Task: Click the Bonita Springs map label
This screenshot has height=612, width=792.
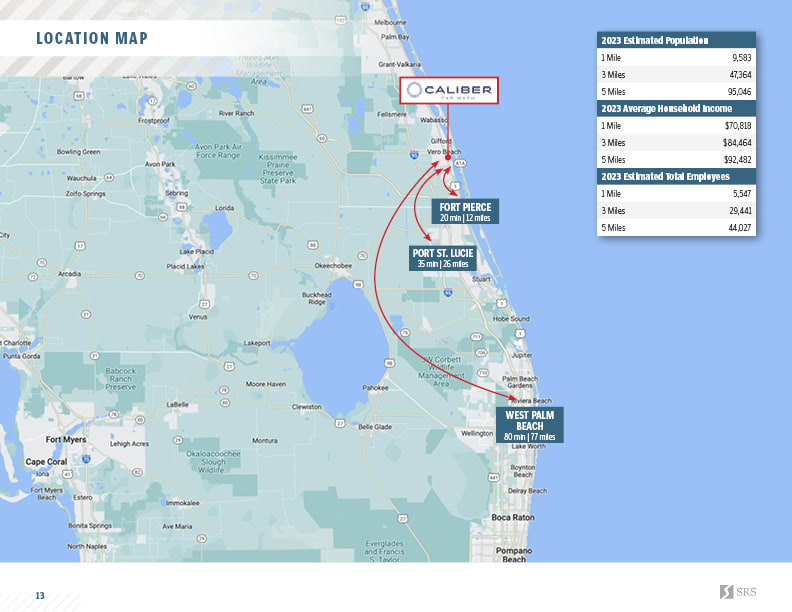Action: 90,526
